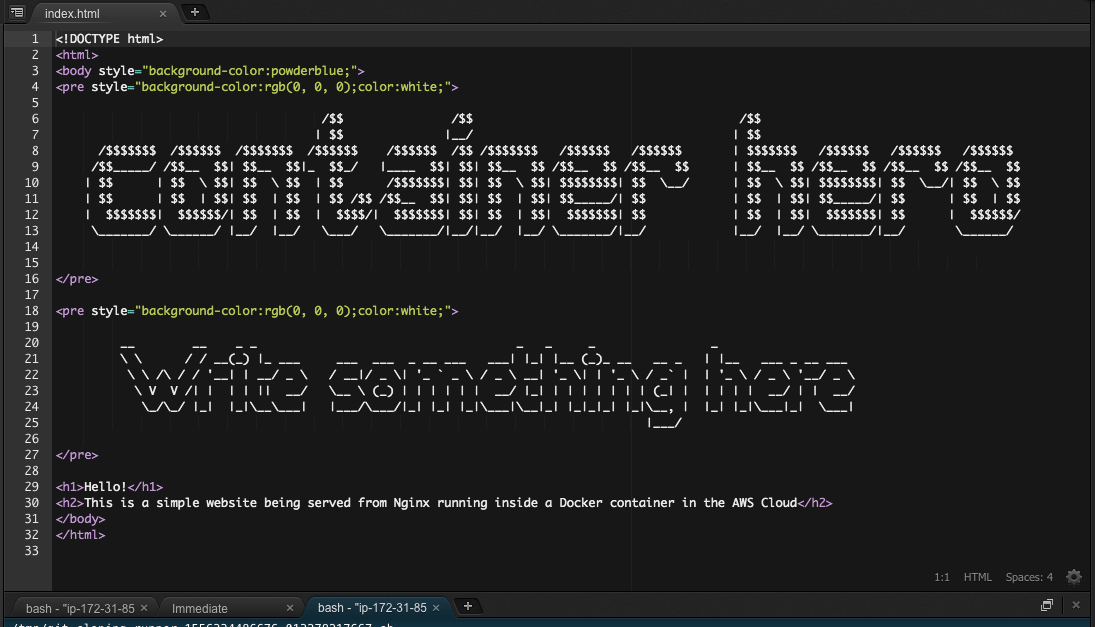Click the </pre> tag on line 16
Screen dimensions: 1095x627
77,279
